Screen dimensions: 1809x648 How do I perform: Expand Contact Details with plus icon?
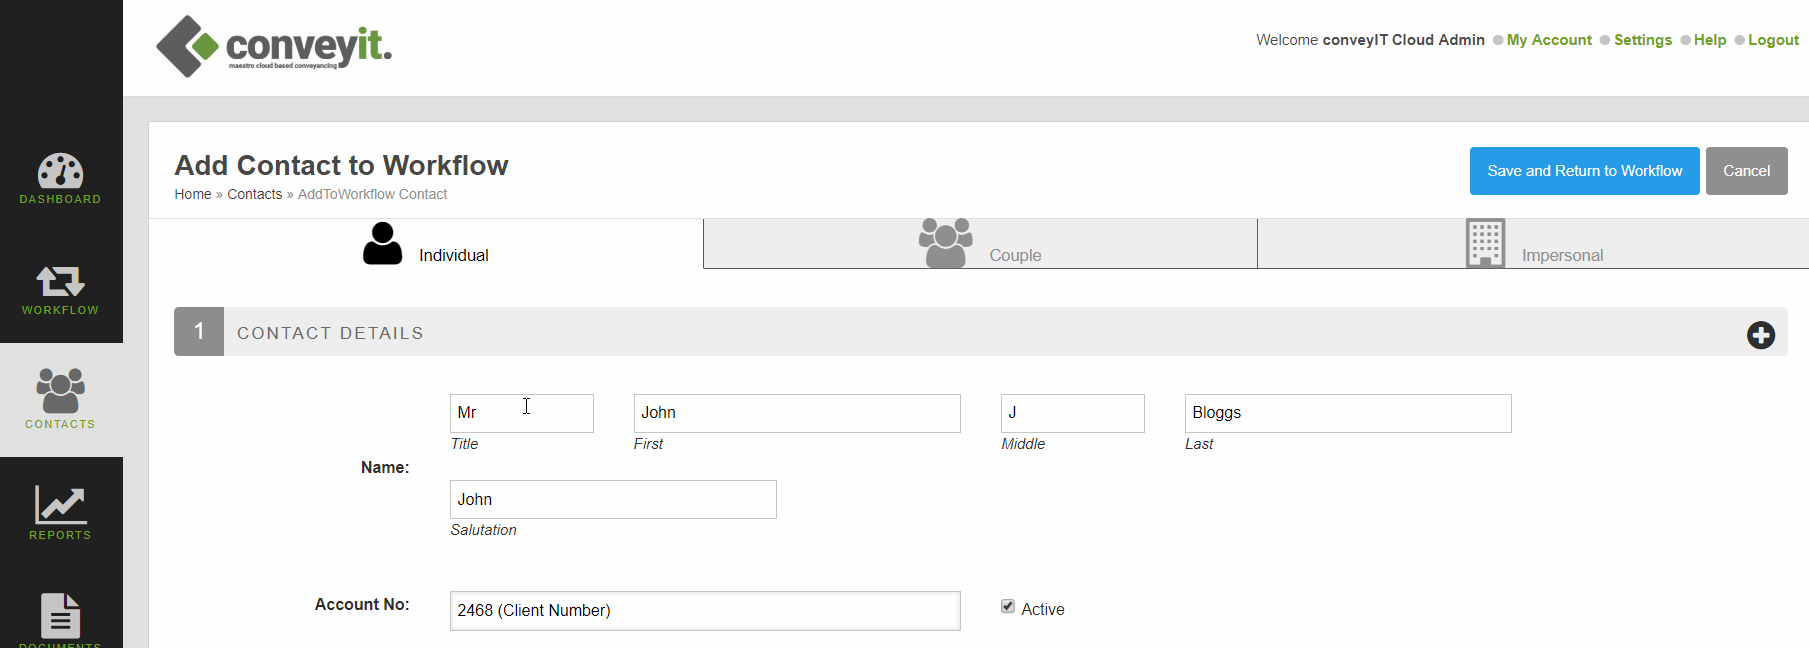(1760, 335)
